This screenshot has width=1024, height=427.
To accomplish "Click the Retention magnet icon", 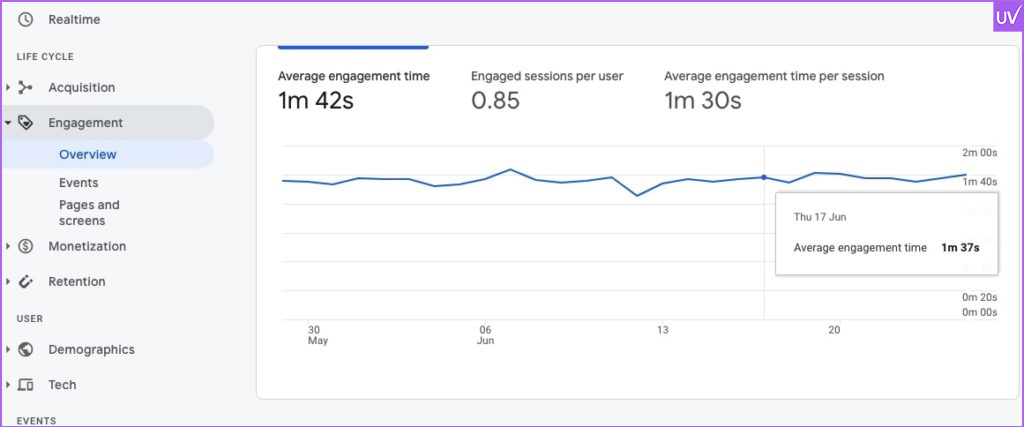I will [26, 282].
